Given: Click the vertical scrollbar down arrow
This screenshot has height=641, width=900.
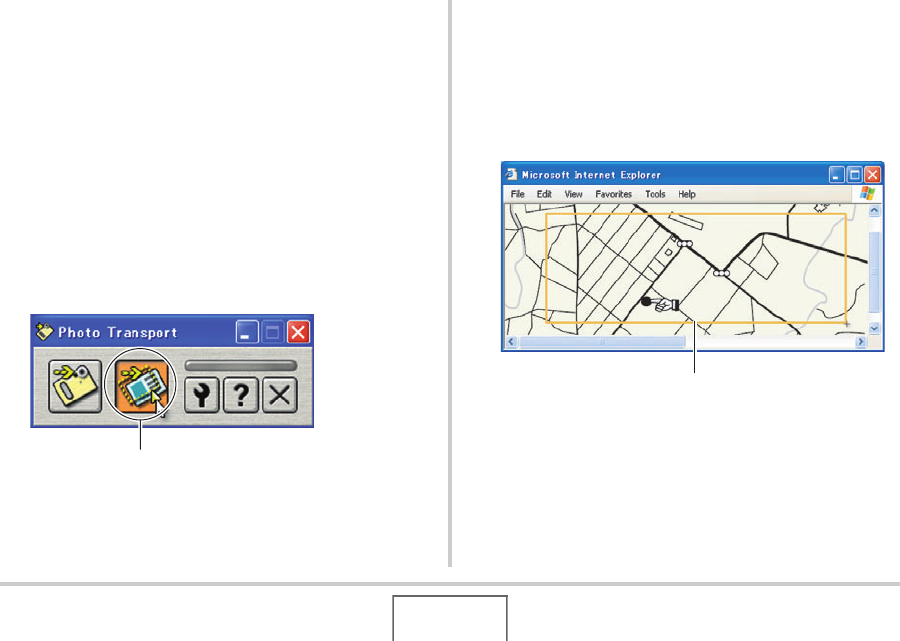Looking at the screenshot, I should tap(874, 328).
